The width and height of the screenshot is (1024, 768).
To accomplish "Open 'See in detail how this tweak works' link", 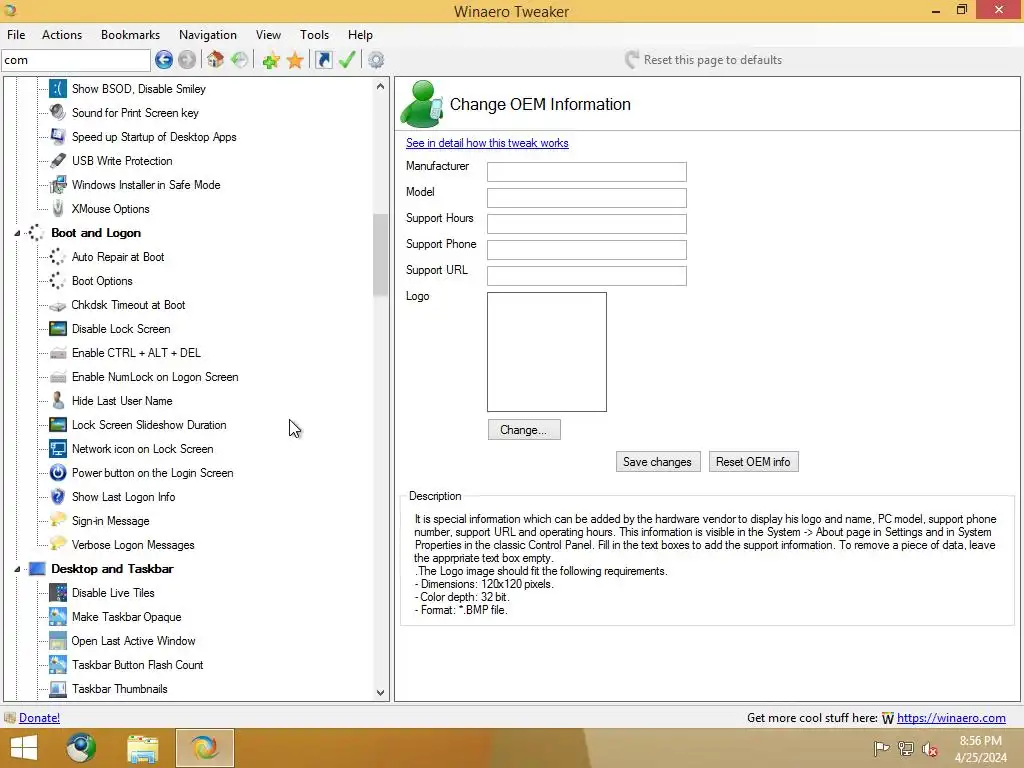I will coord(487,143).
